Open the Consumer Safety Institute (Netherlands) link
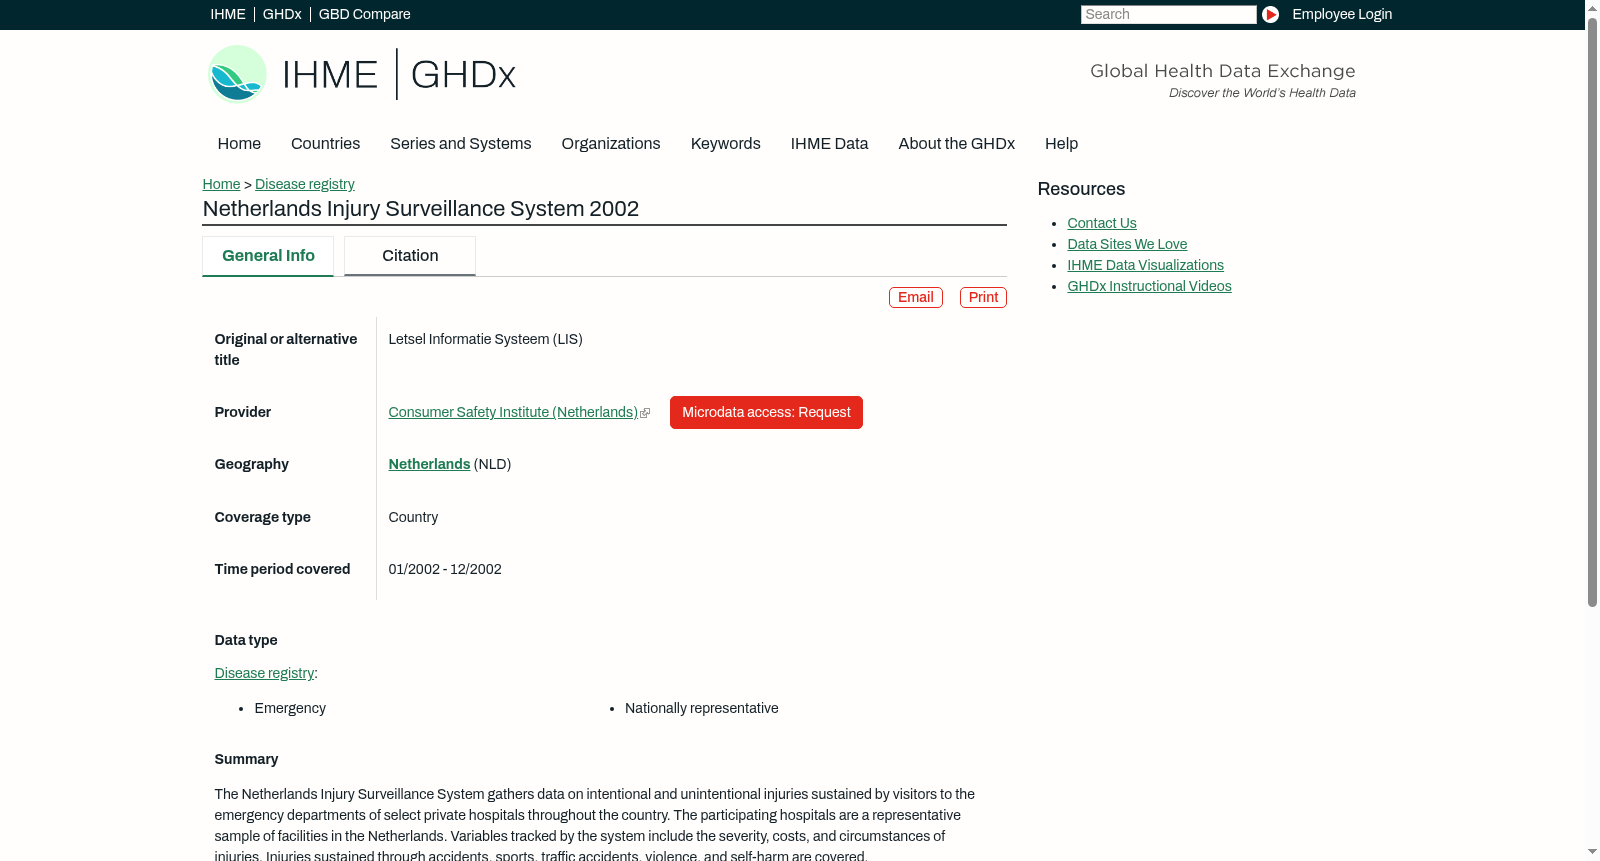Screen dimensions: 1600x861 point(513,412)
